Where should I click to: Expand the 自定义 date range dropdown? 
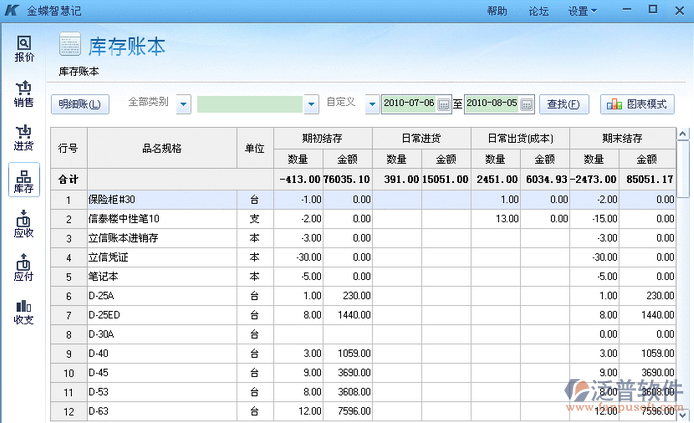pyautogui.click(x=371, y=103)
